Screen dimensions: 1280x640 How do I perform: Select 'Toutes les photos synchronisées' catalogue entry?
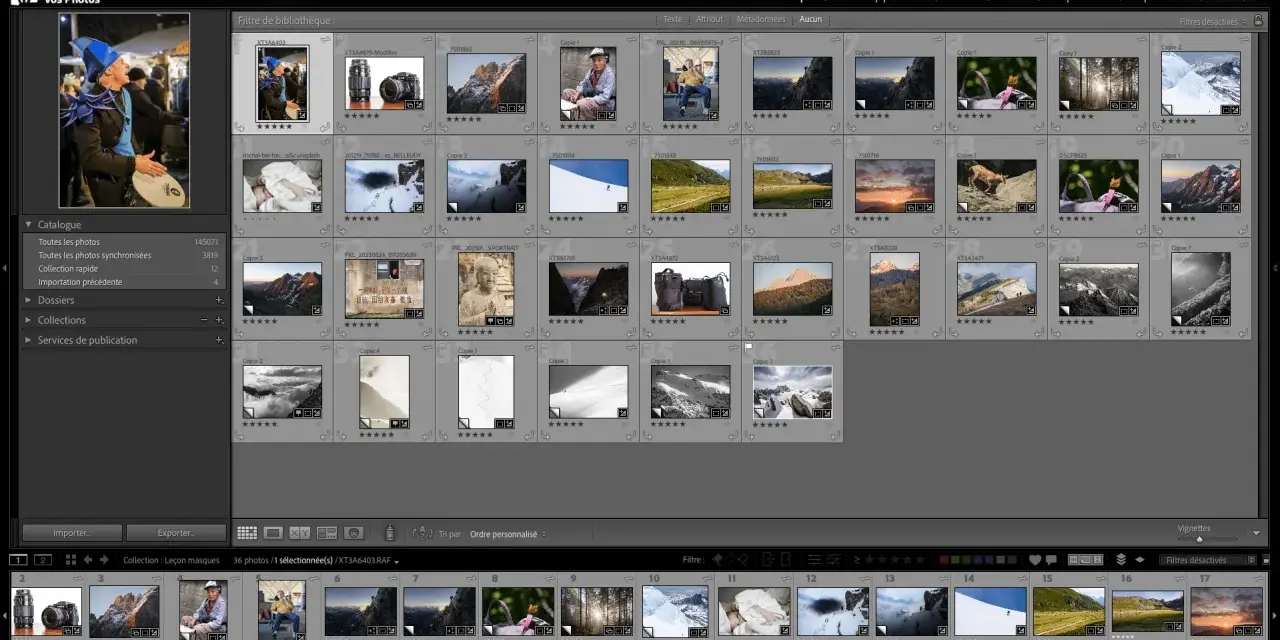[125, 255]
